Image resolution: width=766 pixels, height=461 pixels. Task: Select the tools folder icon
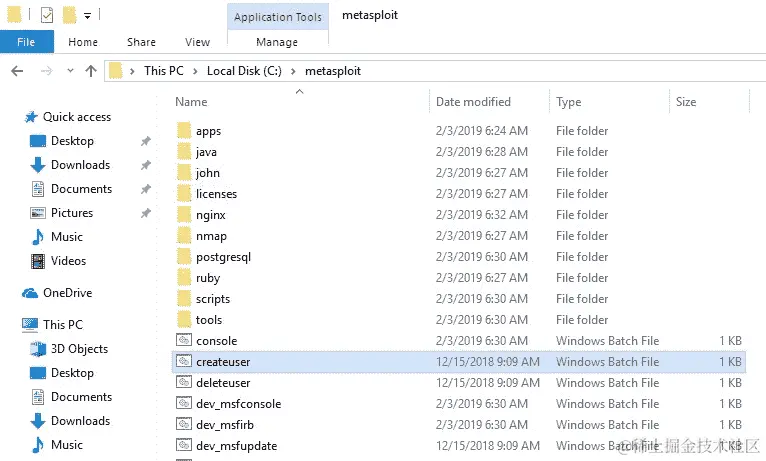point(184,319)
